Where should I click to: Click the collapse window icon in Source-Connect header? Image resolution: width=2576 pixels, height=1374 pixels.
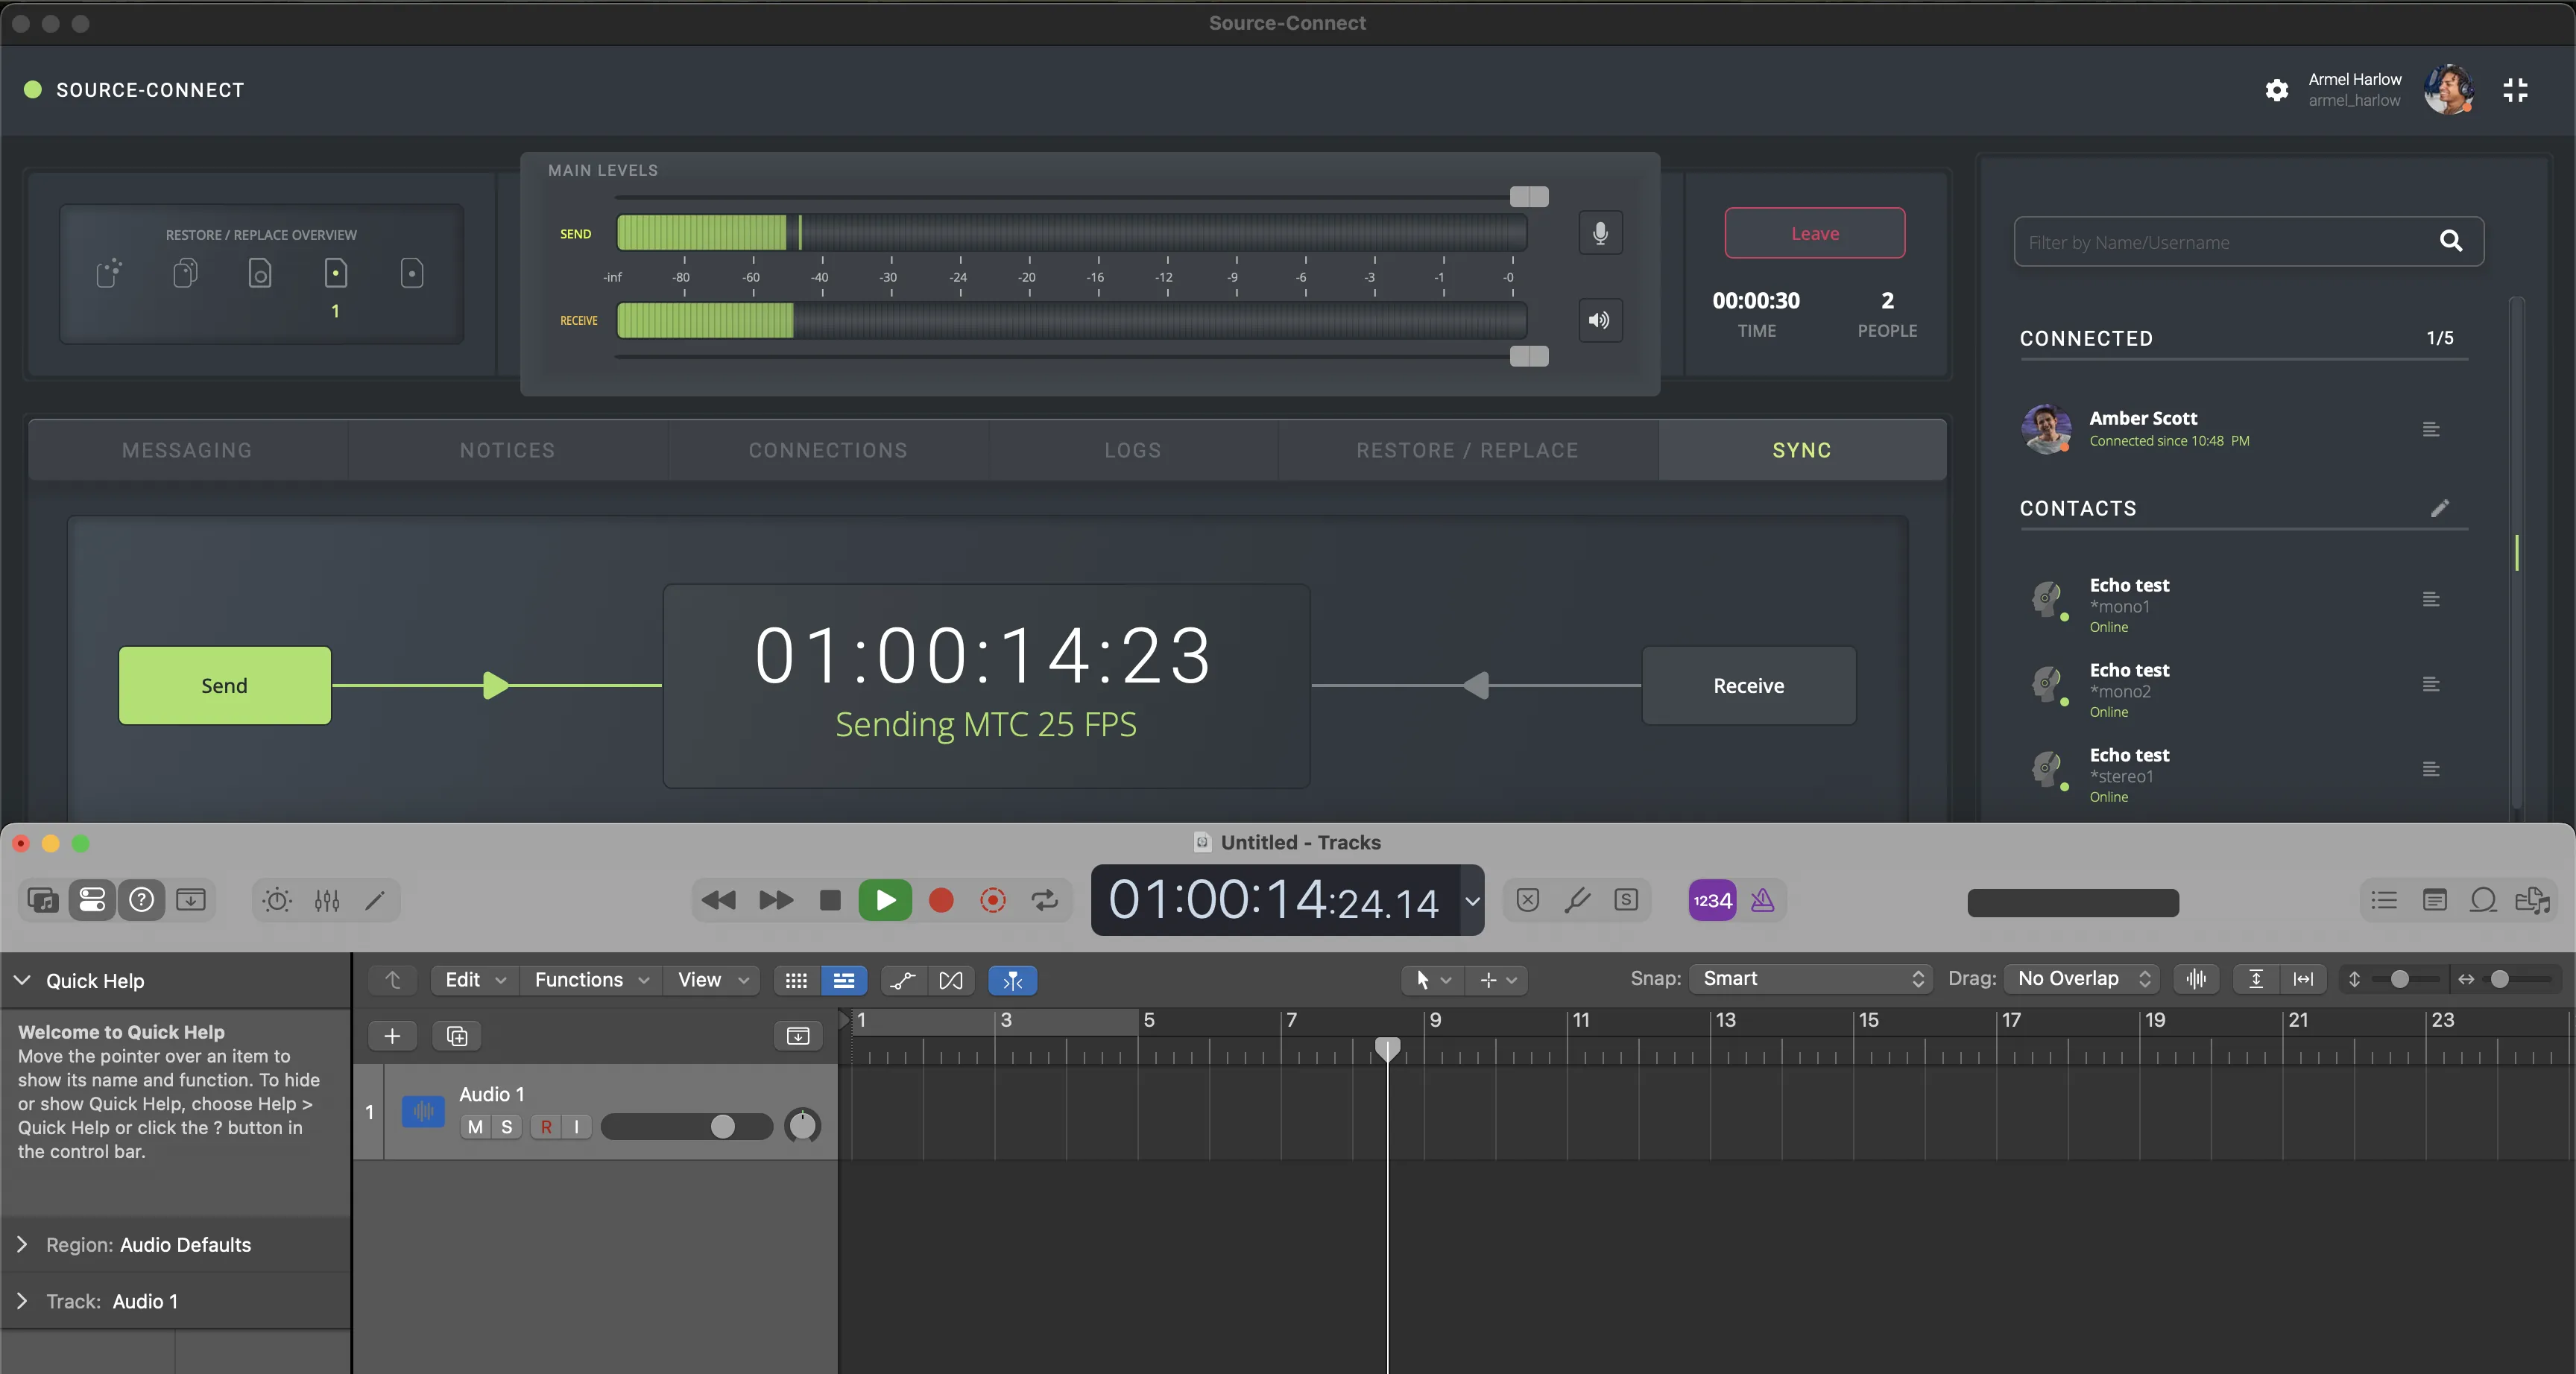coord(2515,90)
